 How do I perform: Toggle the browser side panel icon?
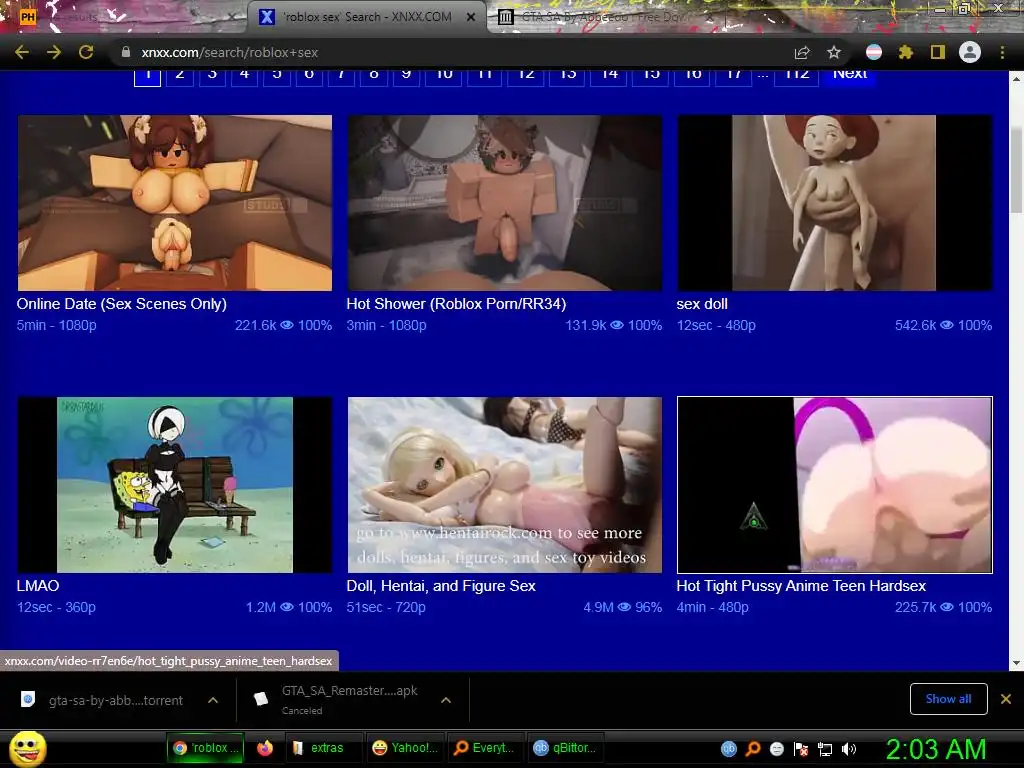938,52
